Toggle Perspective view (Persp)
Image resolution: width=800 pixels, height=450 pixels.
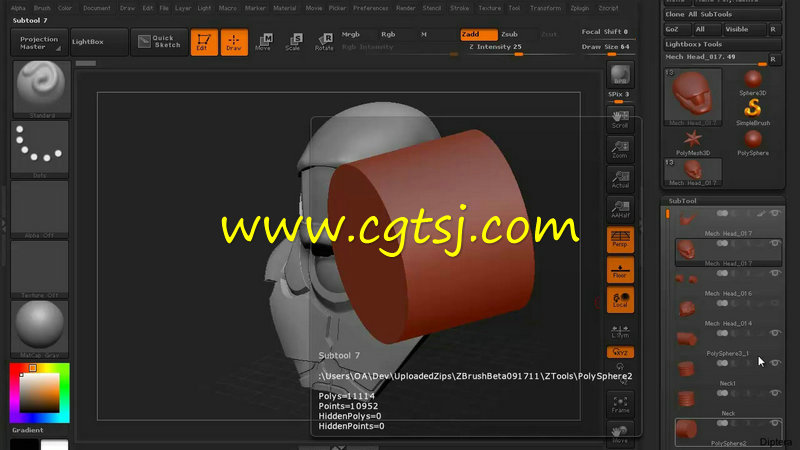click(x=620, y=240)
